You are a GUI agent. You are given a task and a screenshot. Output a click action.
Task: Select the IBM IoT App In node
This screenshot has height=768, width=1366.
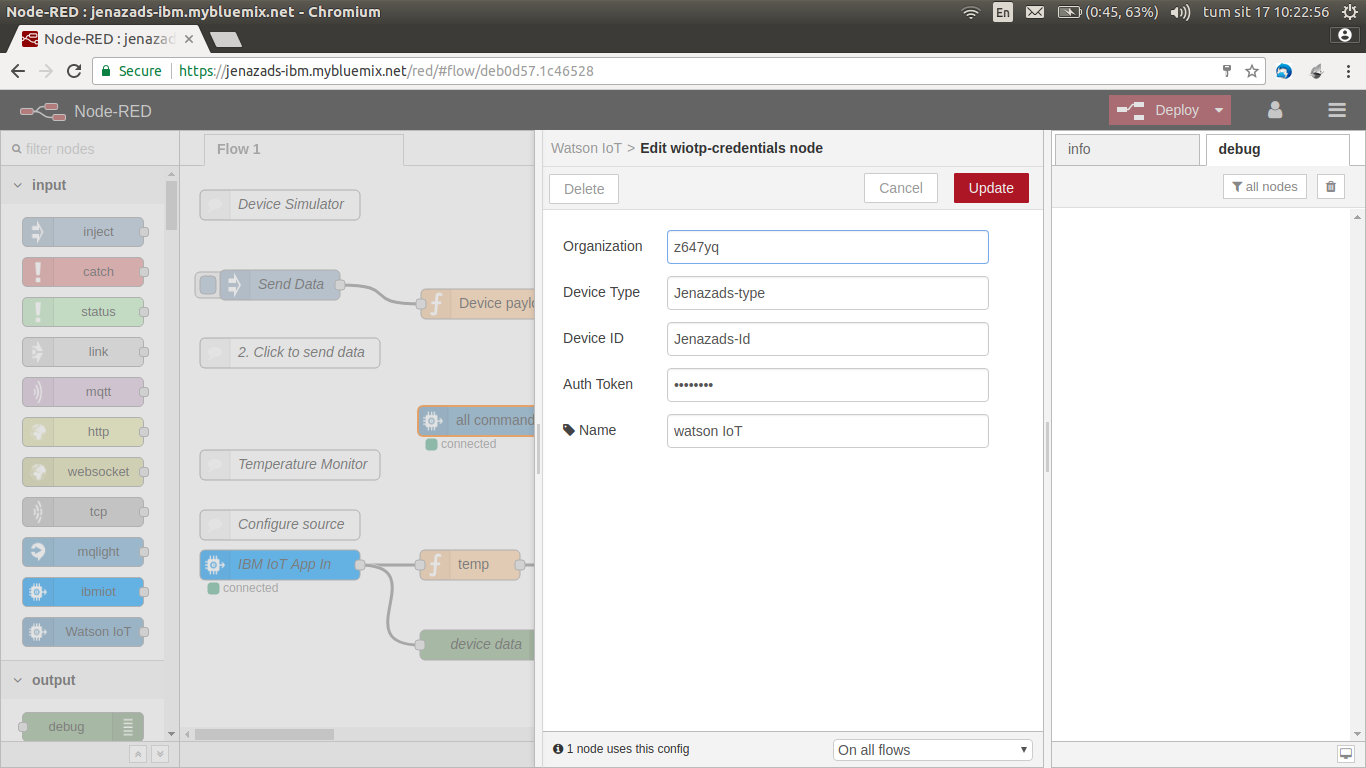[280, 565]
